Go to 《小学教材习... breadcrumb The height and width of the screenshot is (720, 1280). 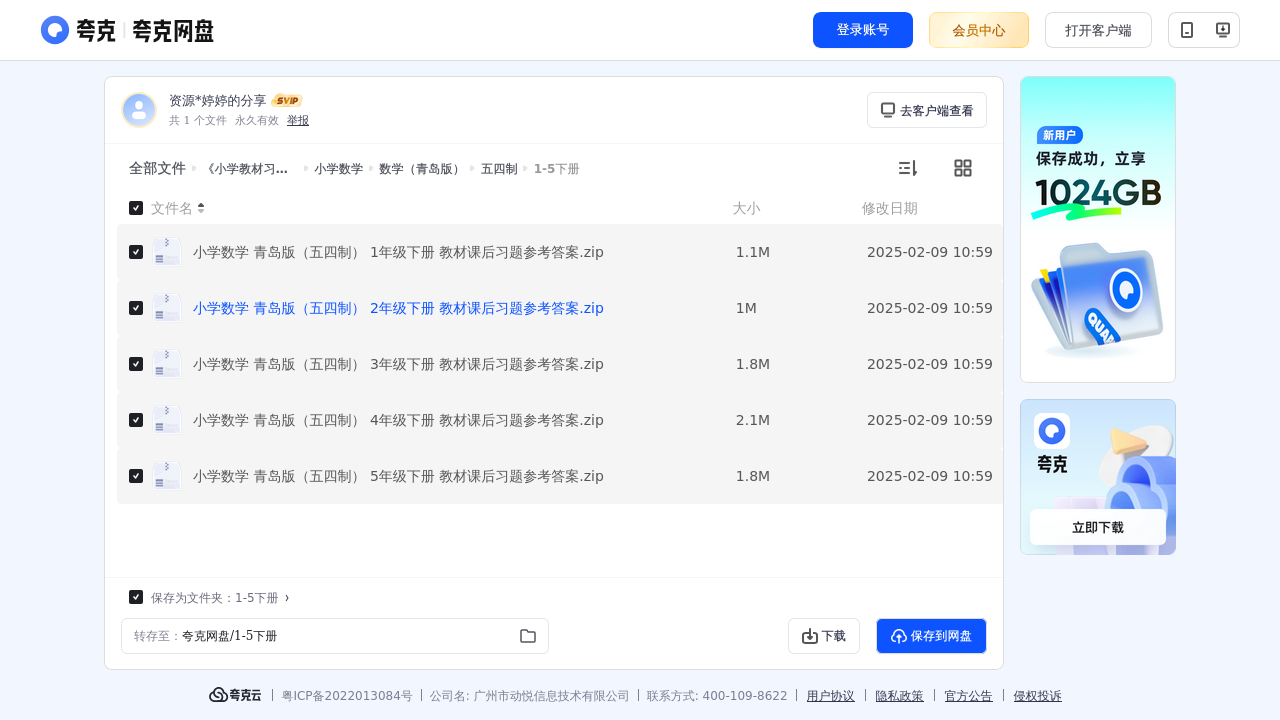click(x=247, y=169)
